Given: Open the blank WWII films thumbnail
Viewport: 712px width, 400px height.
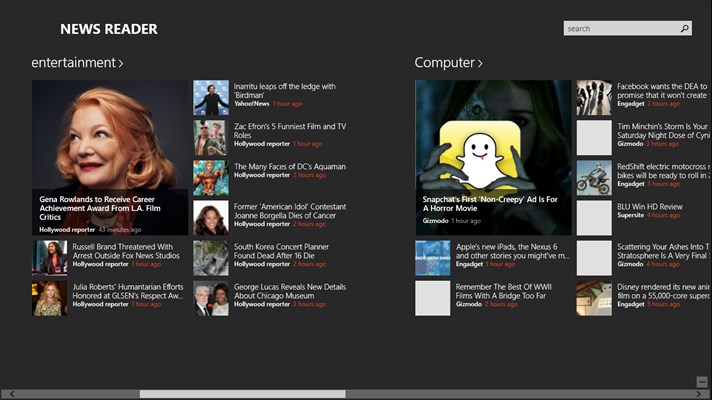Looking at the screenshot, I should pos(433,298).
